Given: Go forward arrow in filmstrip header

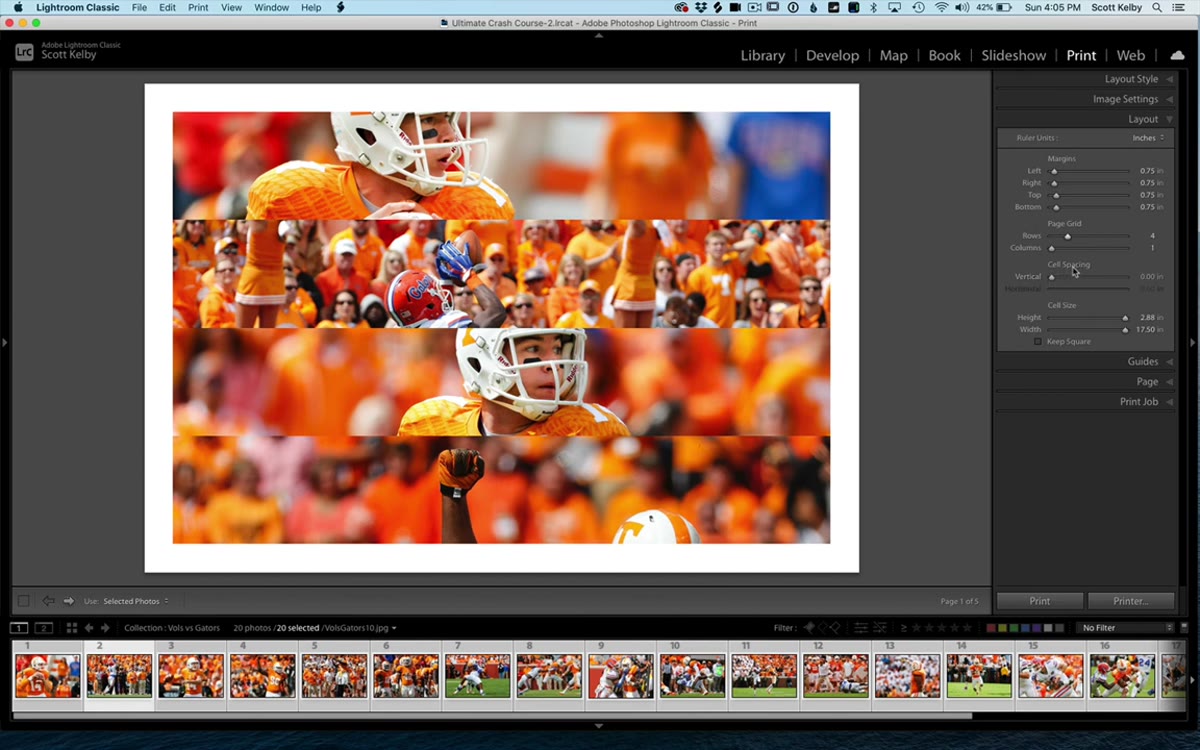Looking at the screenshot, I should (104, 628).
